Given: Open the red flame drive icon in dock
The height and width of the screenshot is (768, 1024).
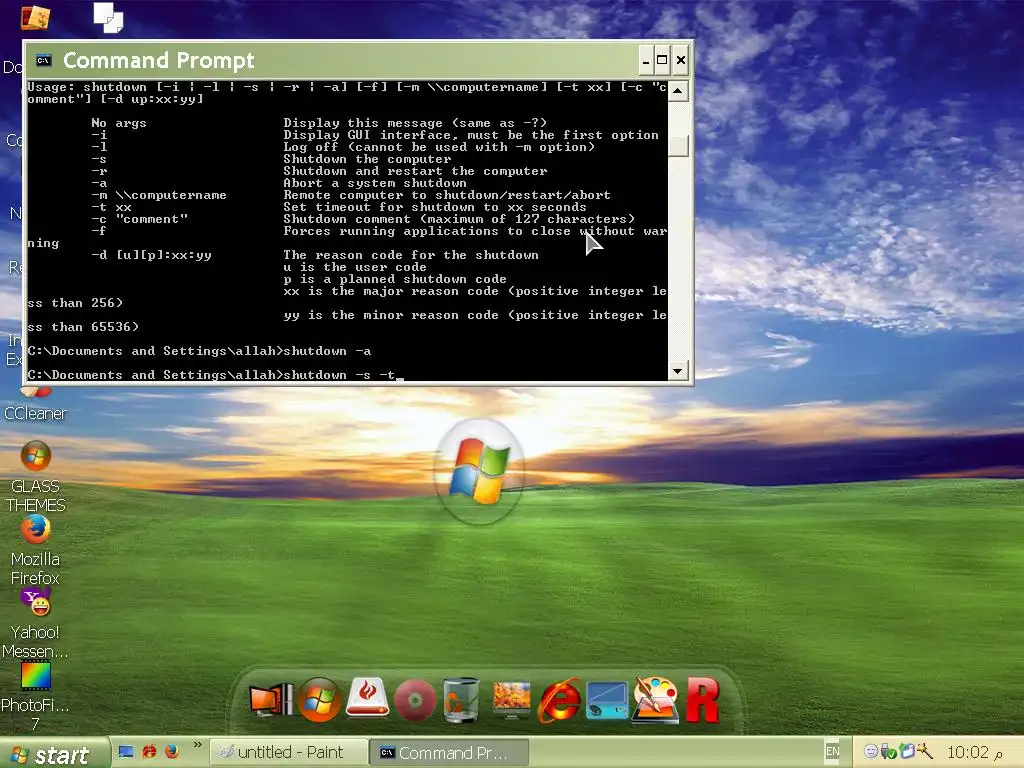Looking at the screenshot, I should point(367,698).
